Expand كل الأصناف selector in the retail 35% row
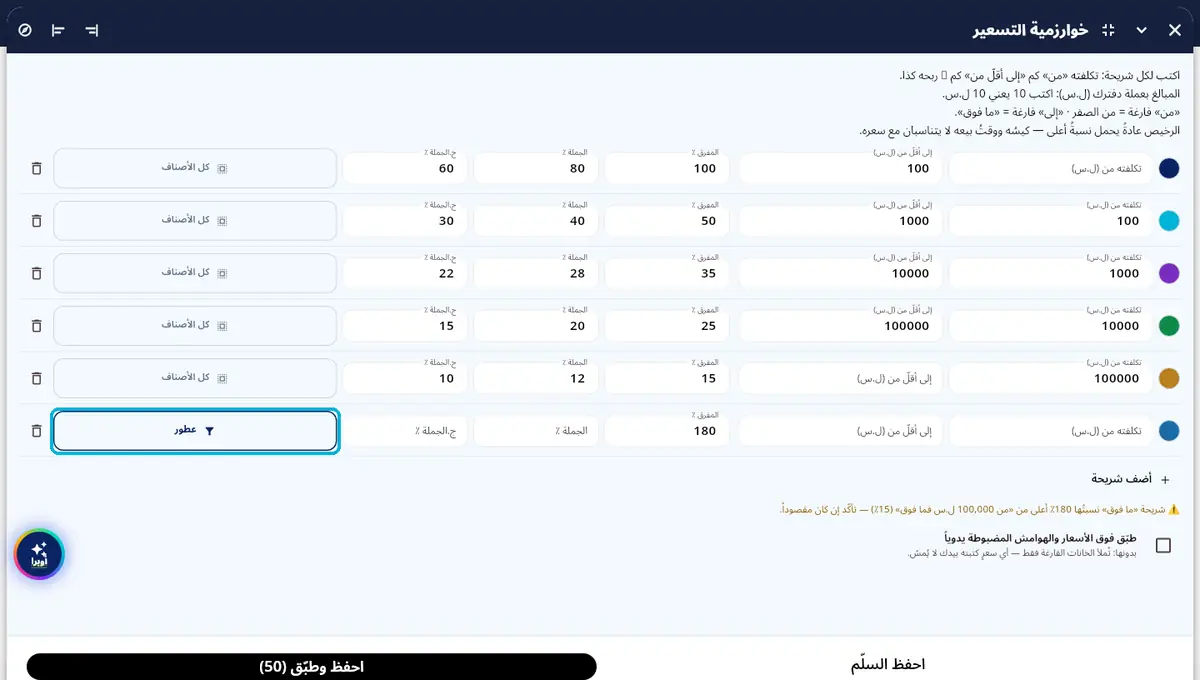Screen dimensions: 1200x680 pos(195,273)
